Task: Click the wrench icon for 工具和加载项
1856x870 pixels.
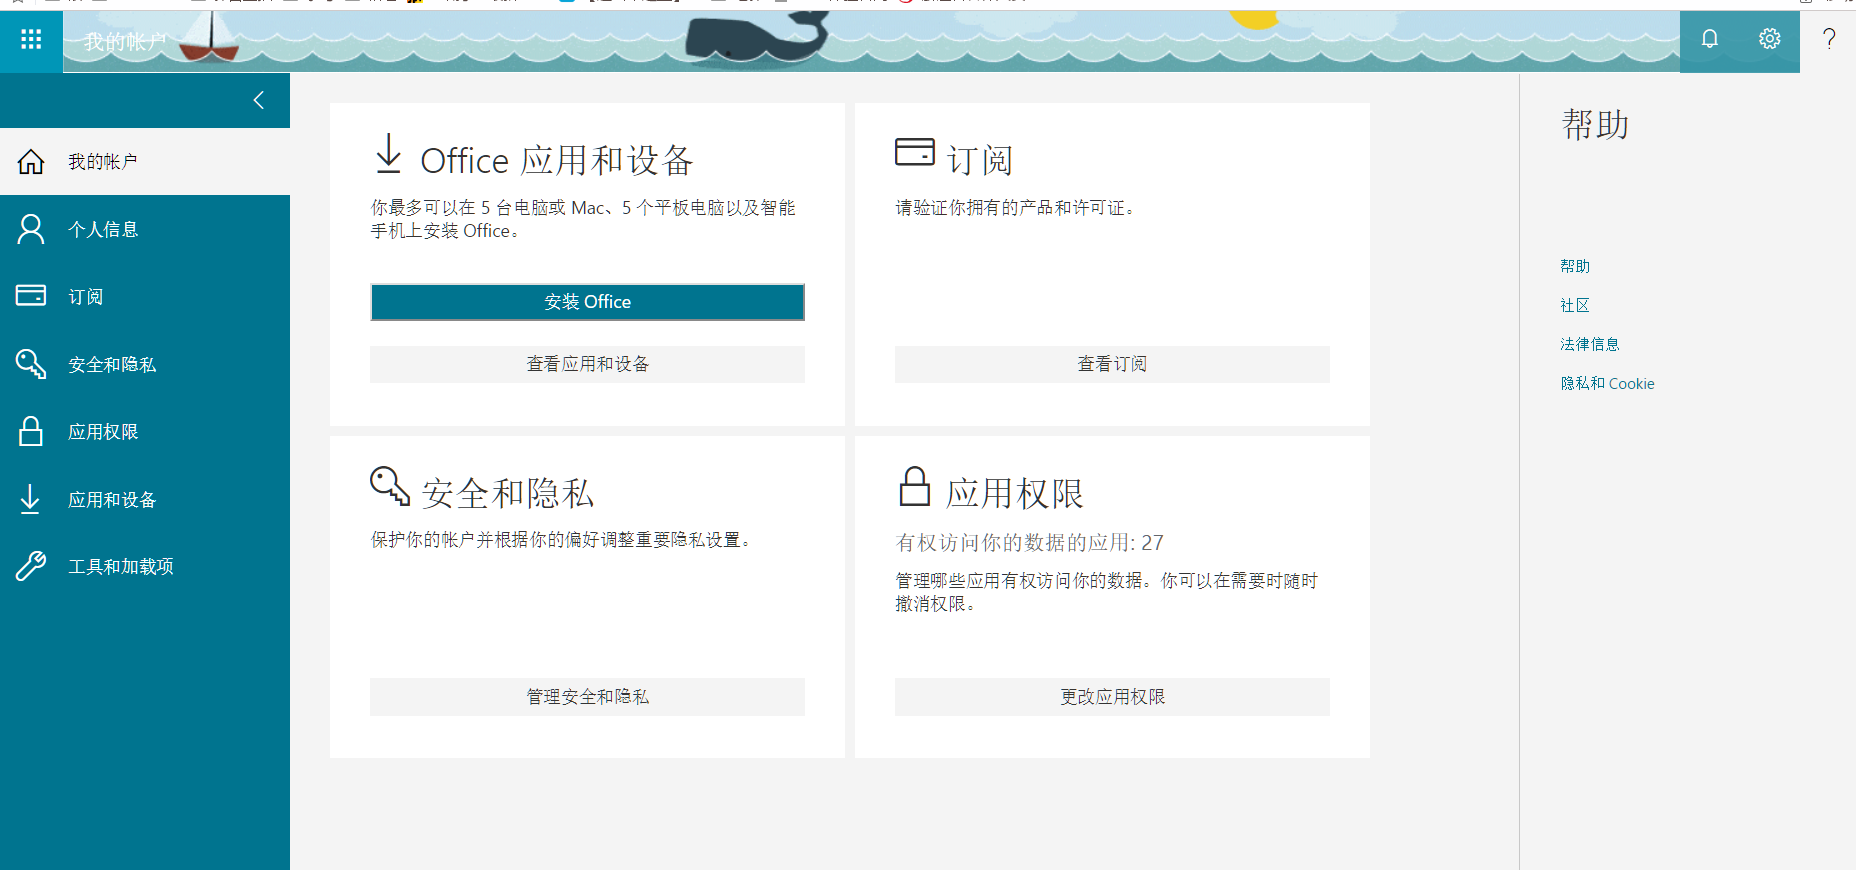Action: [x=31, y=566]
